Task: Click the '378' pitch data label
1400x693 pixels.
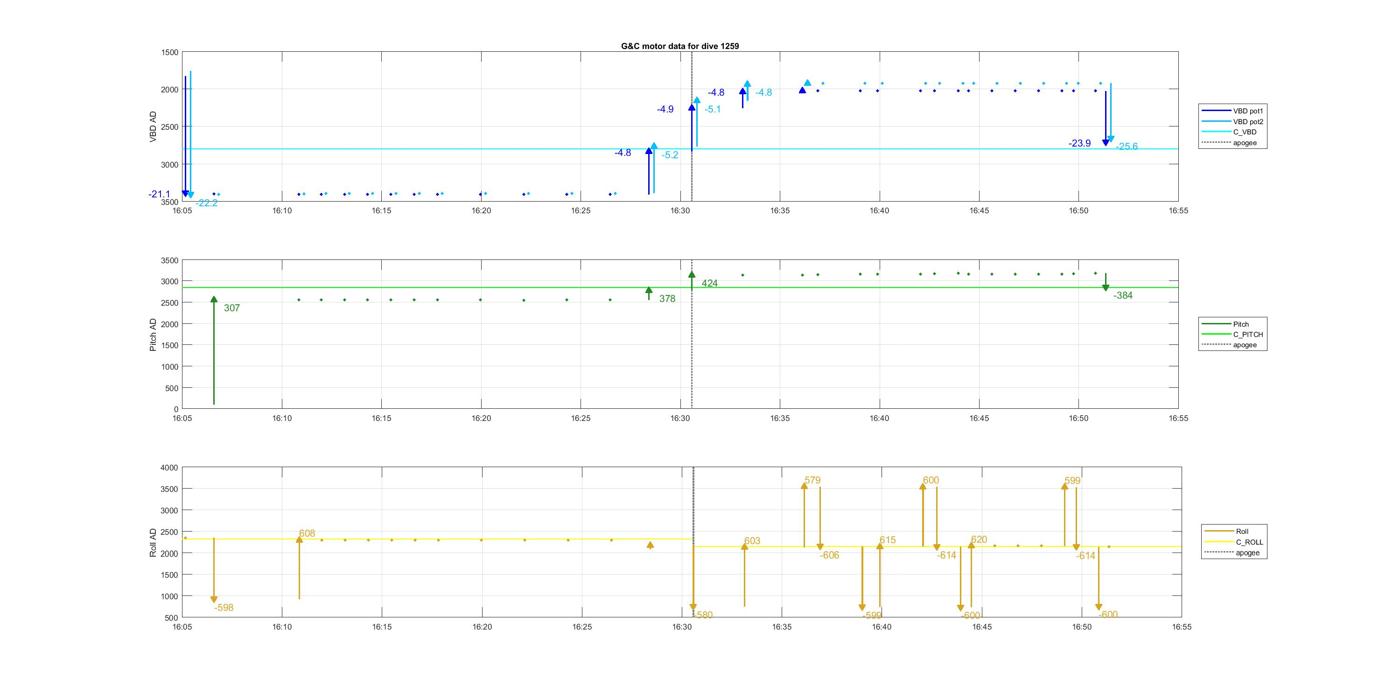Action: 667,298
